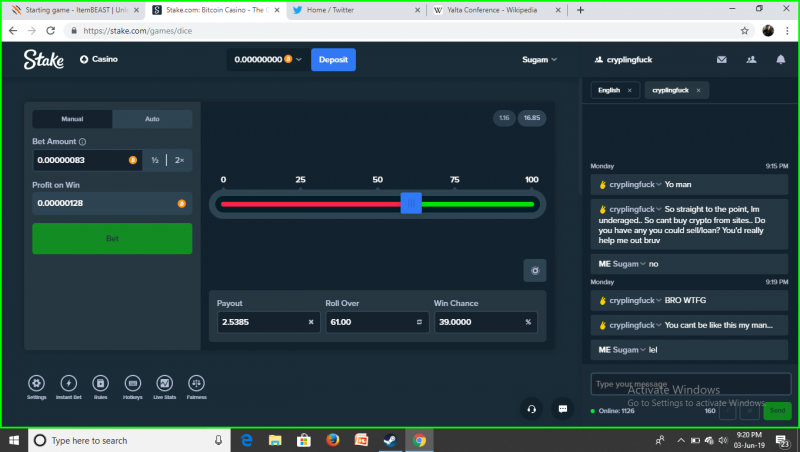The width and height of the screenshot is (800, 452).
Task: Bookmark this page with star icon
Action: click(744, 31)
